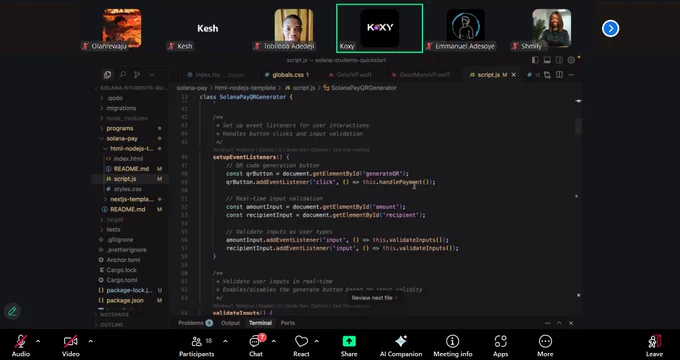
Task: Select Tobiloba Adedeji's video thumbnail
Action: pyautogui.click(x=294, y=28)
